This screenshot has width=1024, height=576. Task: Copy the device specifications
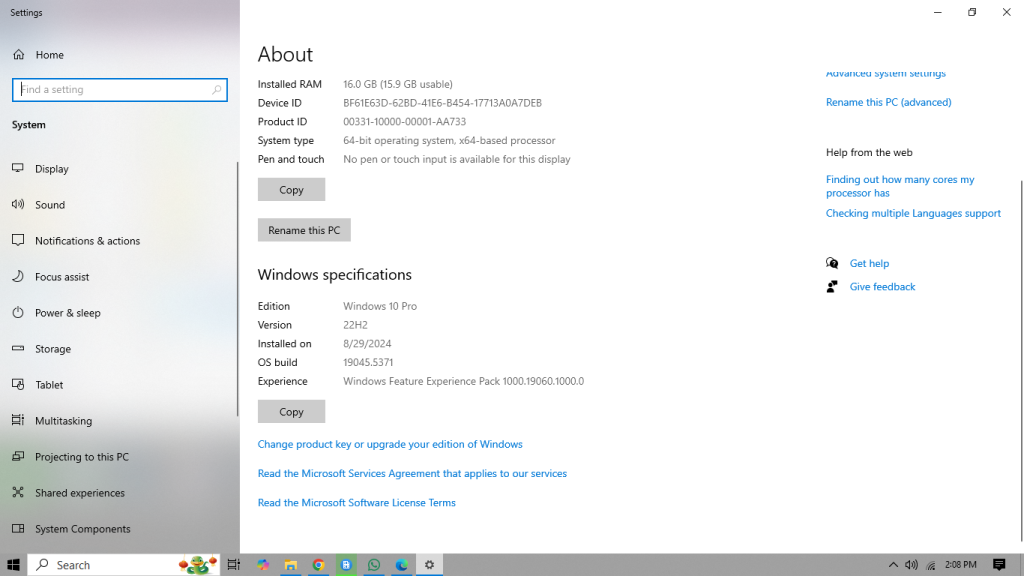(291, 189)
